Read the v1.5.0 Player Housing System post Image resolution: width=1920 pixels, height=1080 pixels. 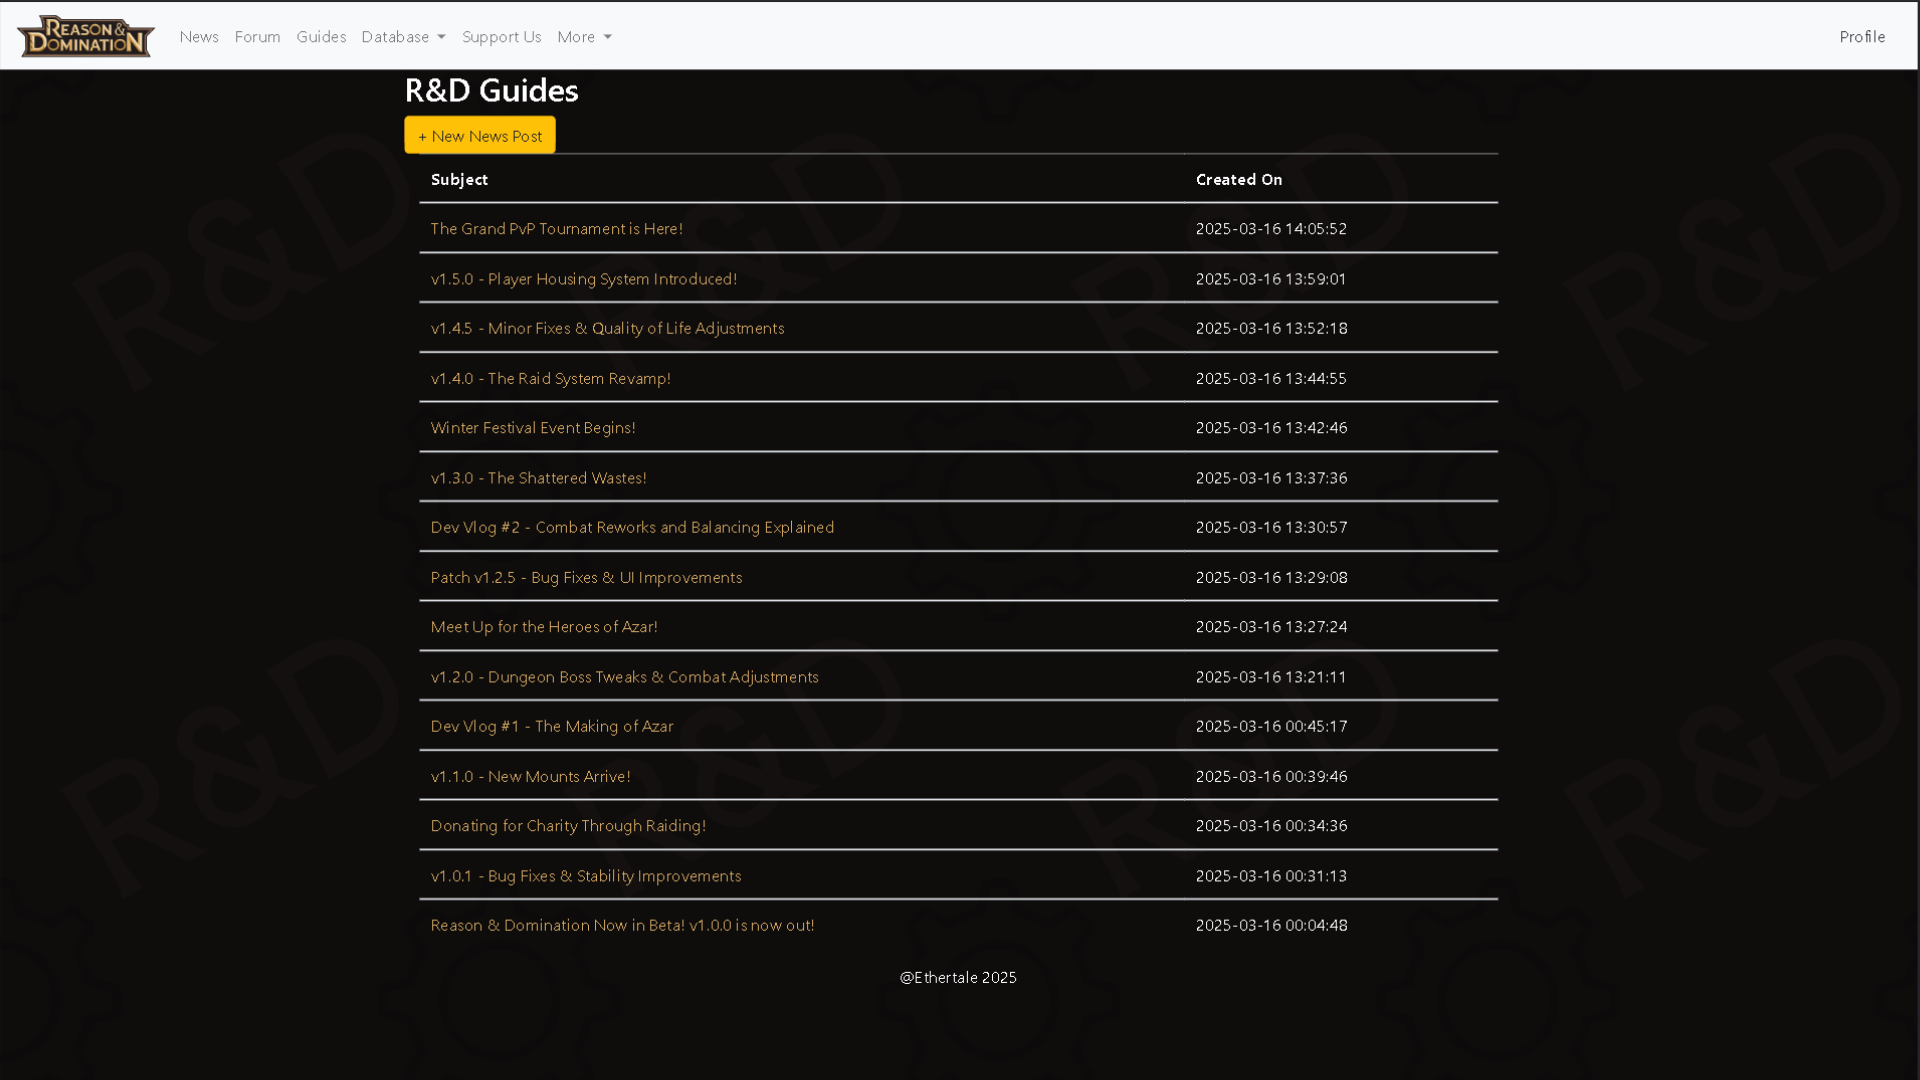(583, 279)
